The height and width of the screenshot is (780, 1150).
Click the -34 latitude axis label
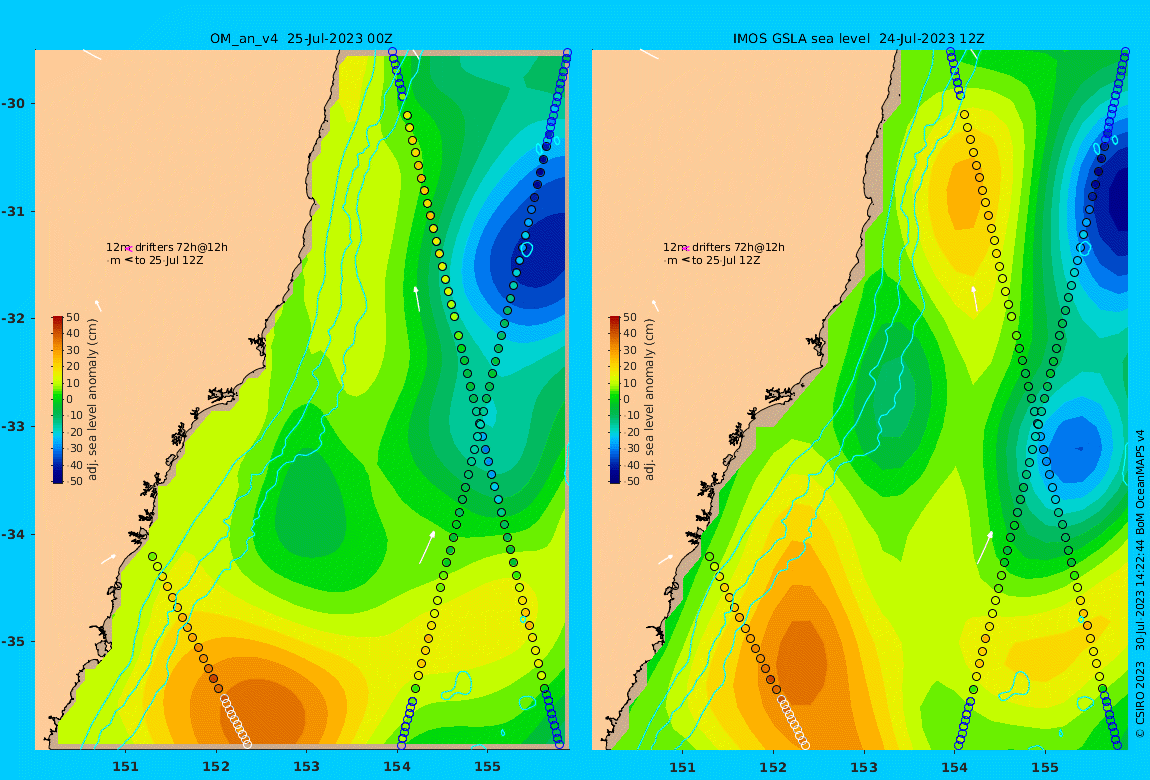[12, 534]
